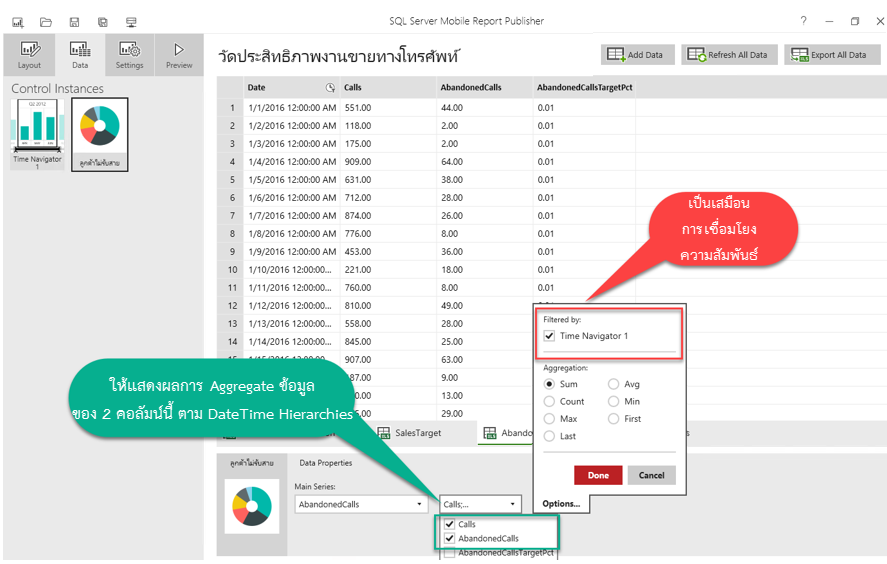The height and width of the screenshot is (564, 887).
Task: Select the 1/1/2016 12:00:00 AM date cell
Action: pyautogui.click(x=292, y=107)
